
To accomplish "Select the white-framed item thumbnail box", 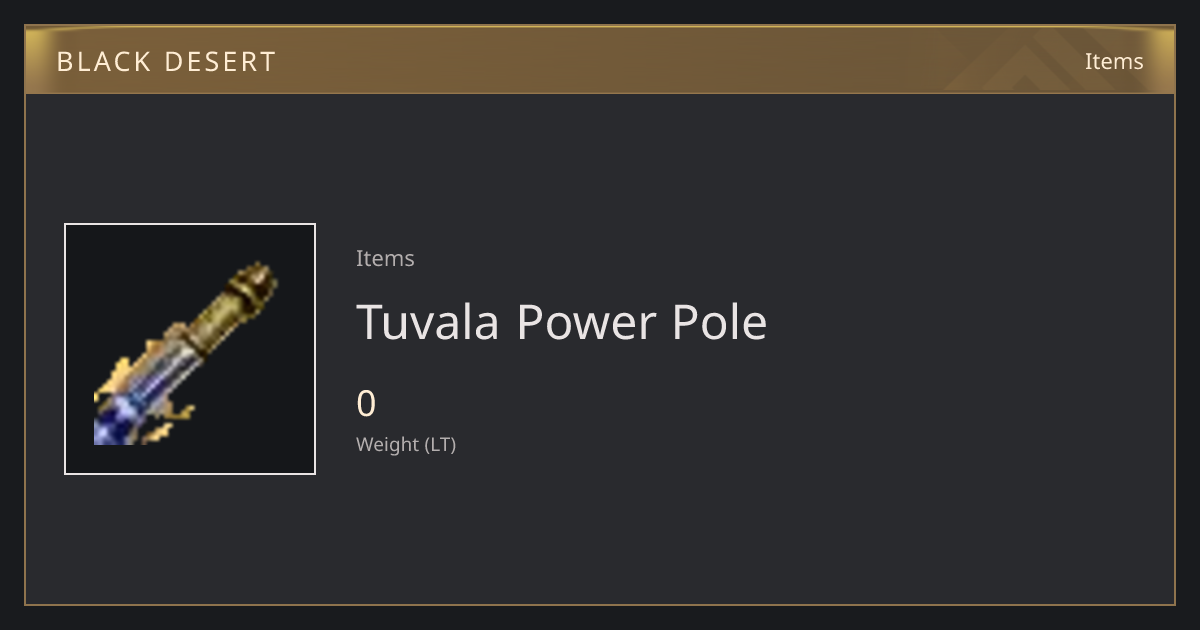I will [x=190, y=349].
